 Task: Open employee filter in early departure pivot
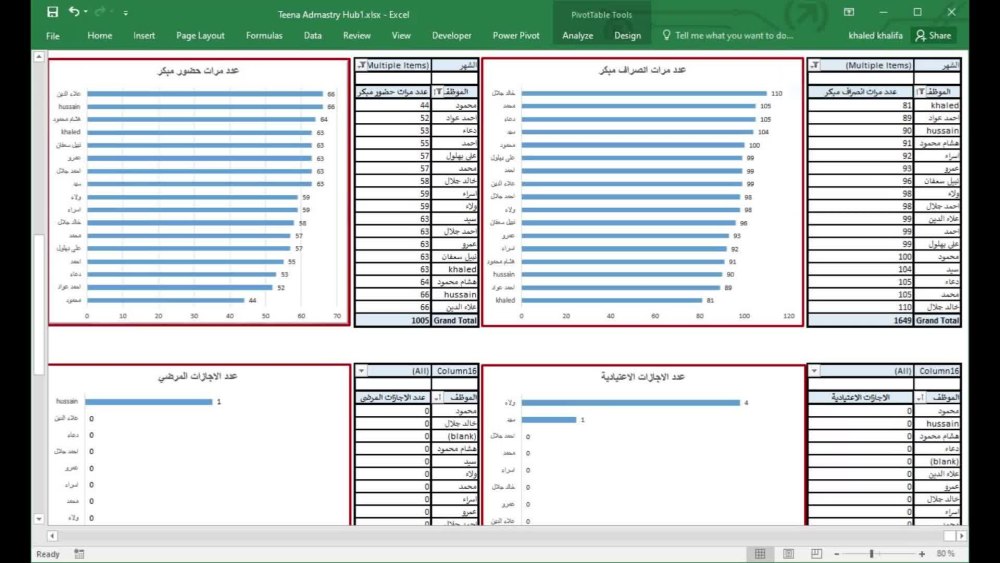point(920,92)
